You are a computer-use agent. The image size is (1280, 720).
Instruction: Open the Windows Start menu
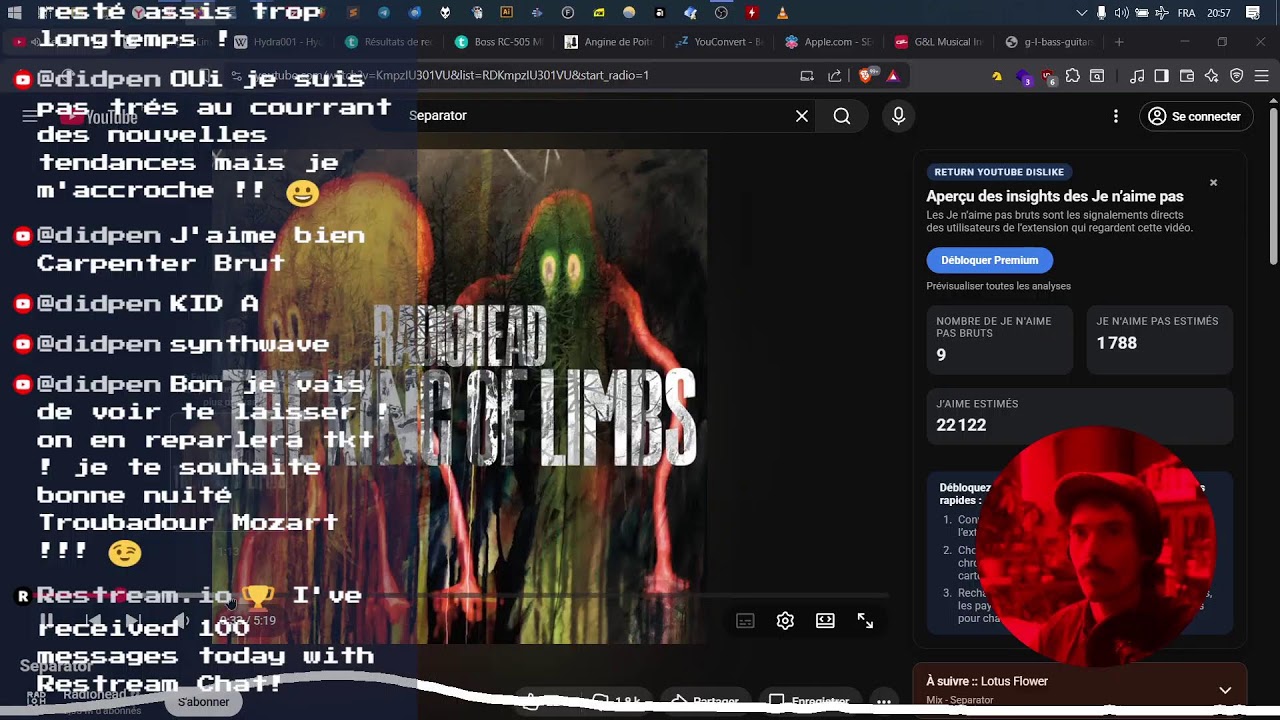coord(14,13)
